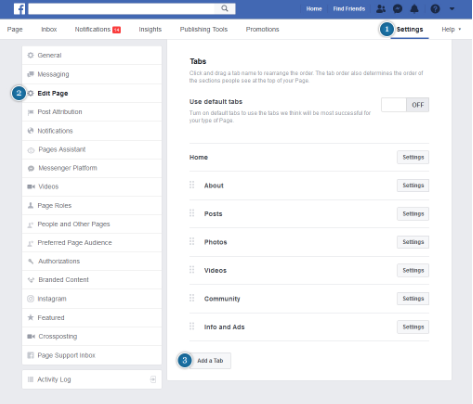Screen dimensions: 473x404
Task: Open the notifications bell icon
Action: click(x=414, y=9)
